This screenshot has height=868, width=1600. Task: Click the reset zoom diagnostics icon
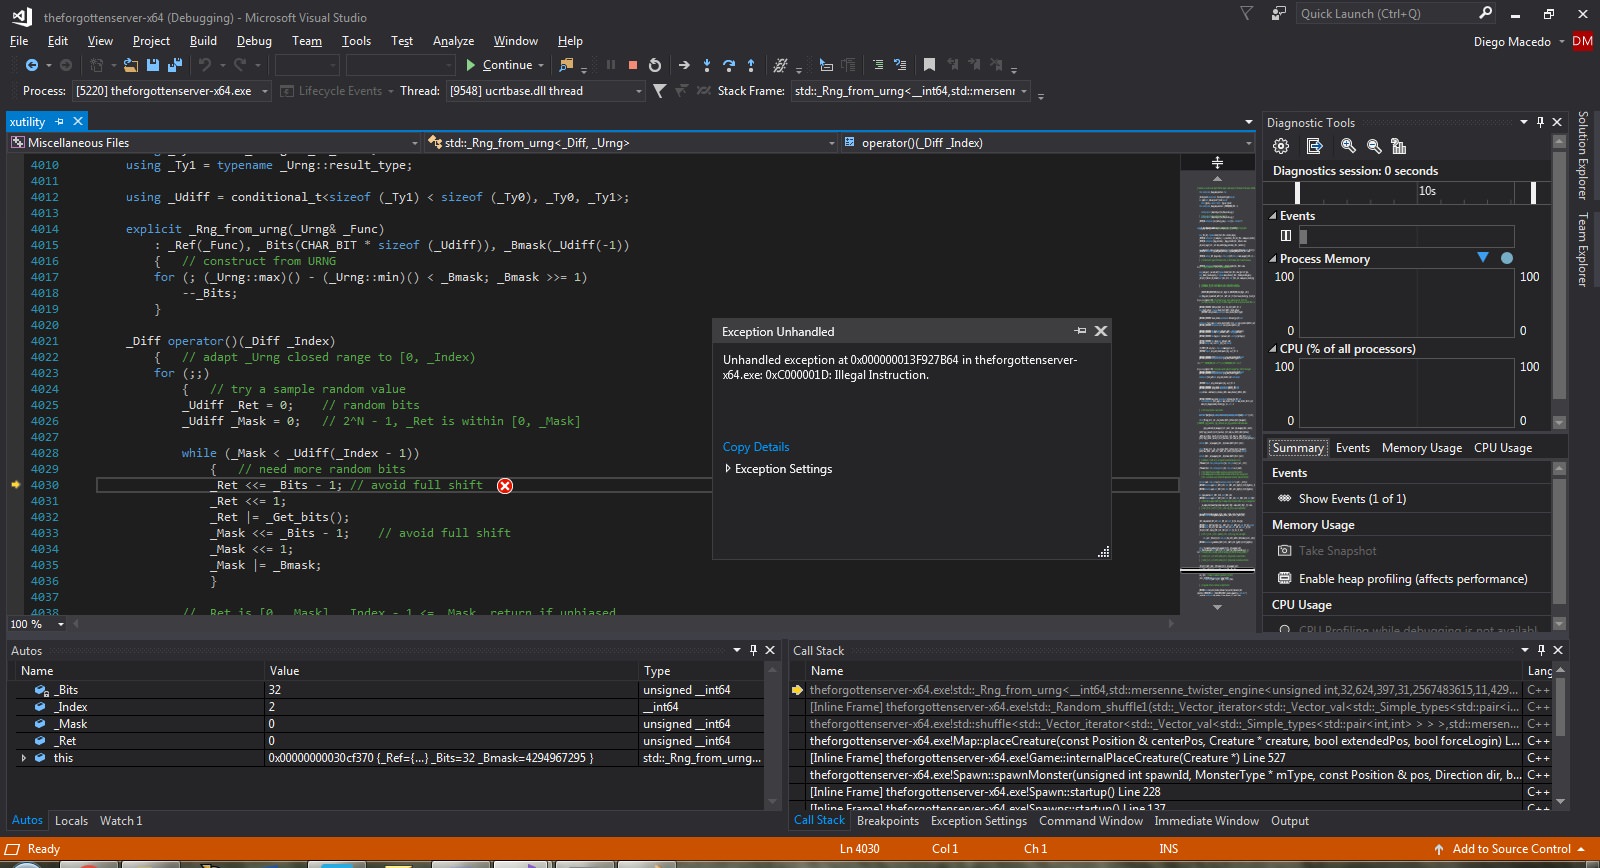point(1399,146)
